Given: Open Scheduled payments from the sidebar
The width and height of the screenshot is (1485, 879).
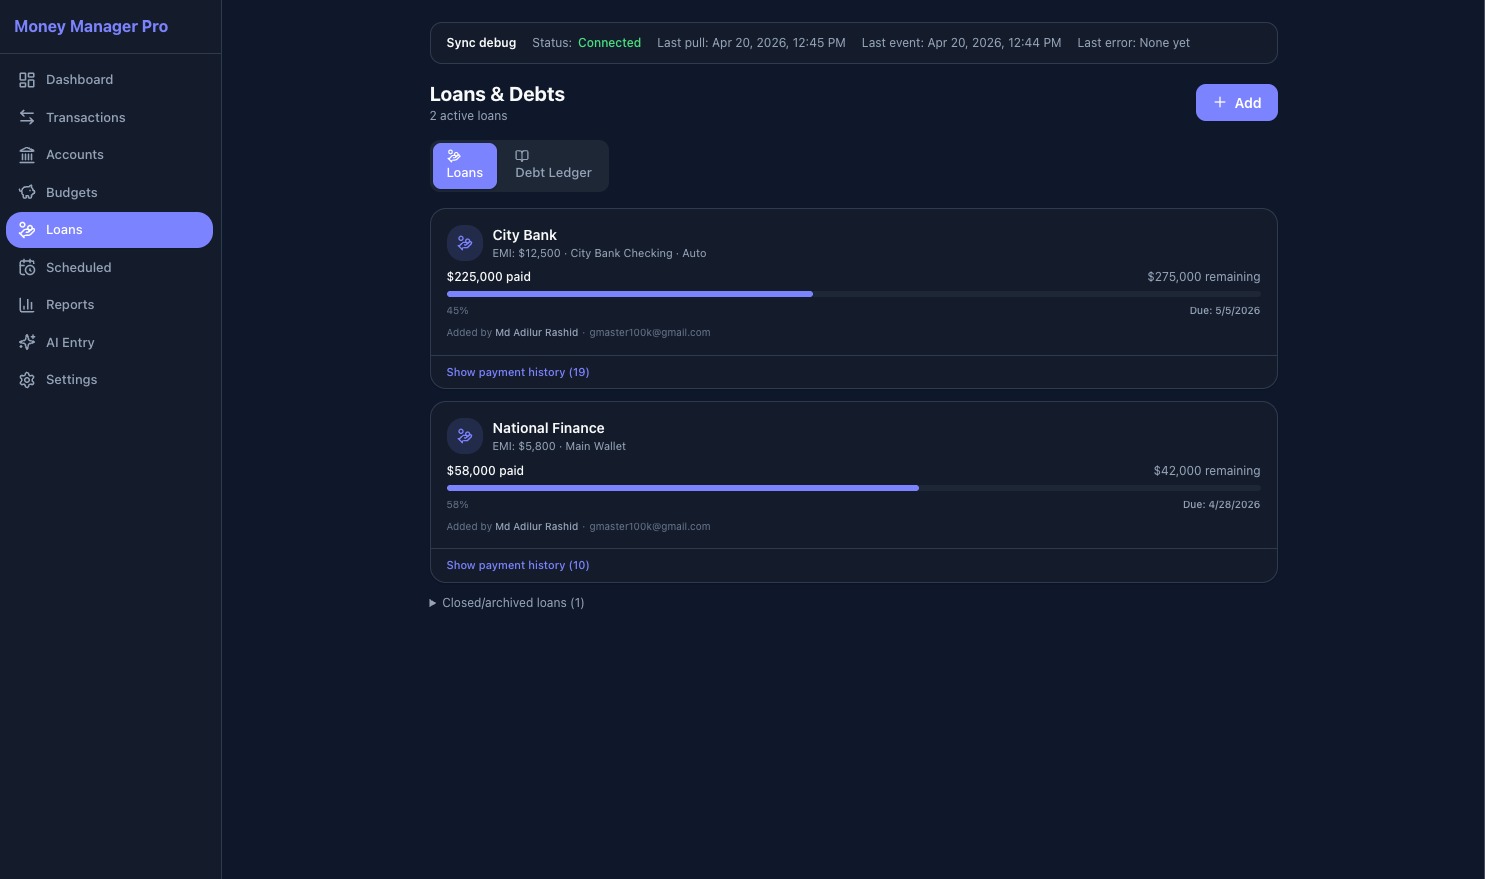Looking at the screenshot, I should click(x=78, y=267).
